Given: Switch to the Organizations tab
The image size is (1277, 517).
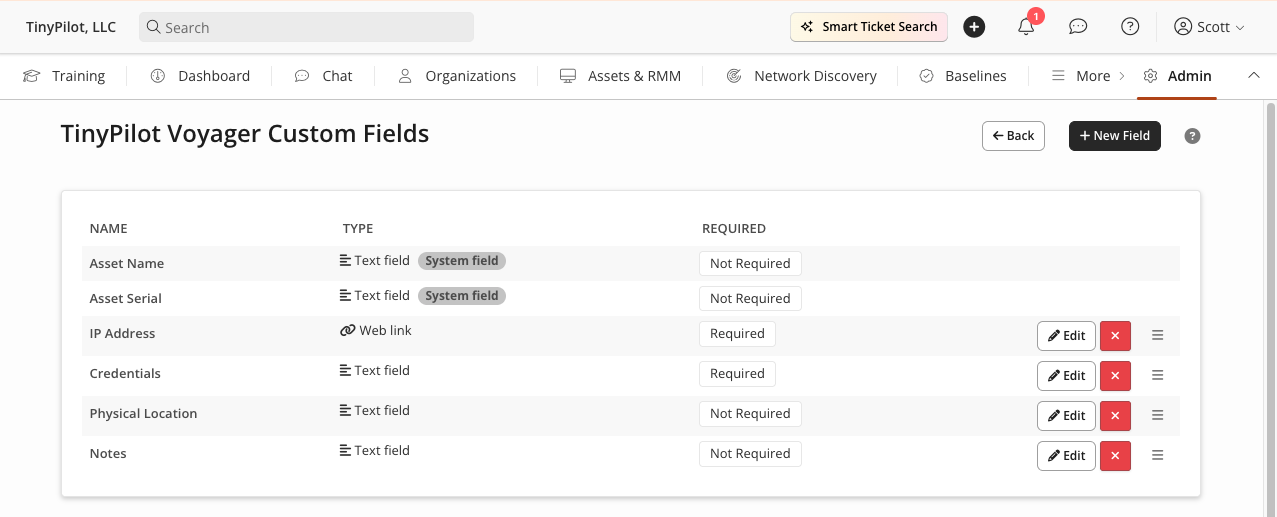Looking at the screenshot, I should point(457,76).
